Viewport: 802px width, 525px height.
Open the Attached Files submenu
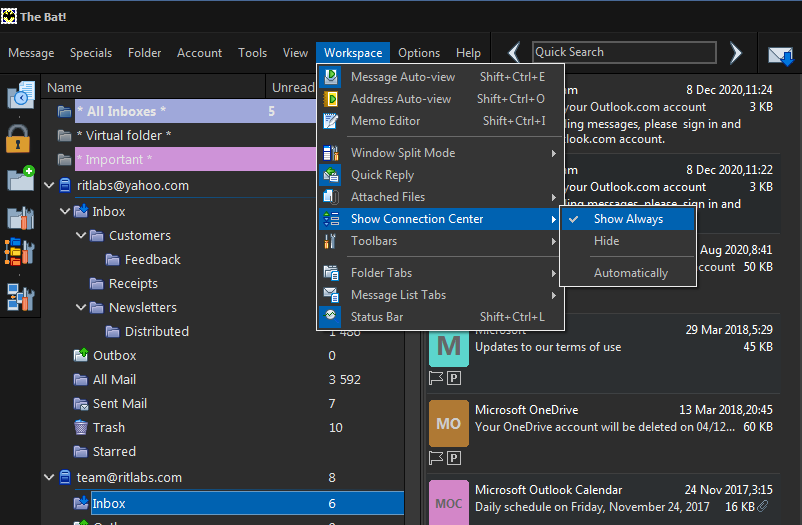click(x=440, y=197)
